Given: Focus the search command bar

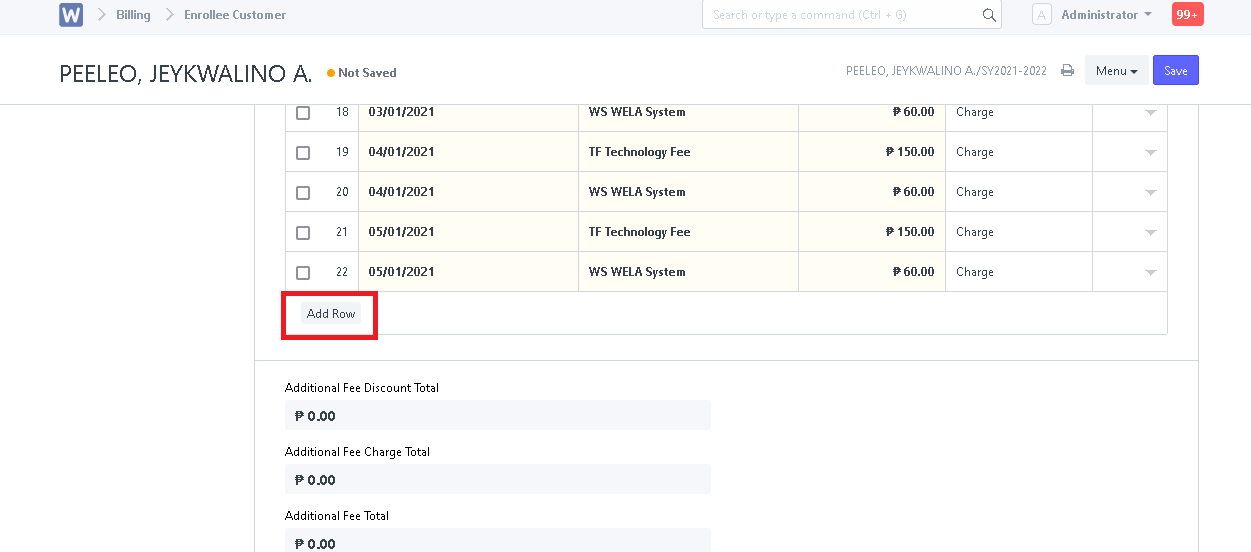Looking at the screenshot, I should coord(852,15).
